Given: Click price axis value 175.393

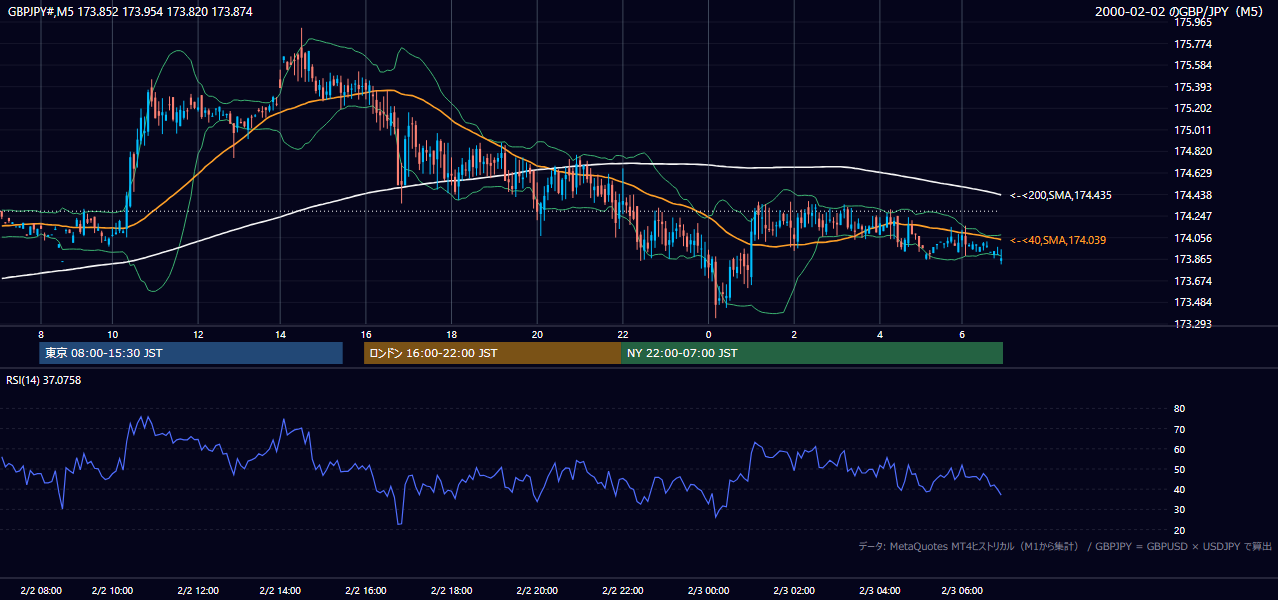Looking at the screenshot, I should [x=1193, y=87].
